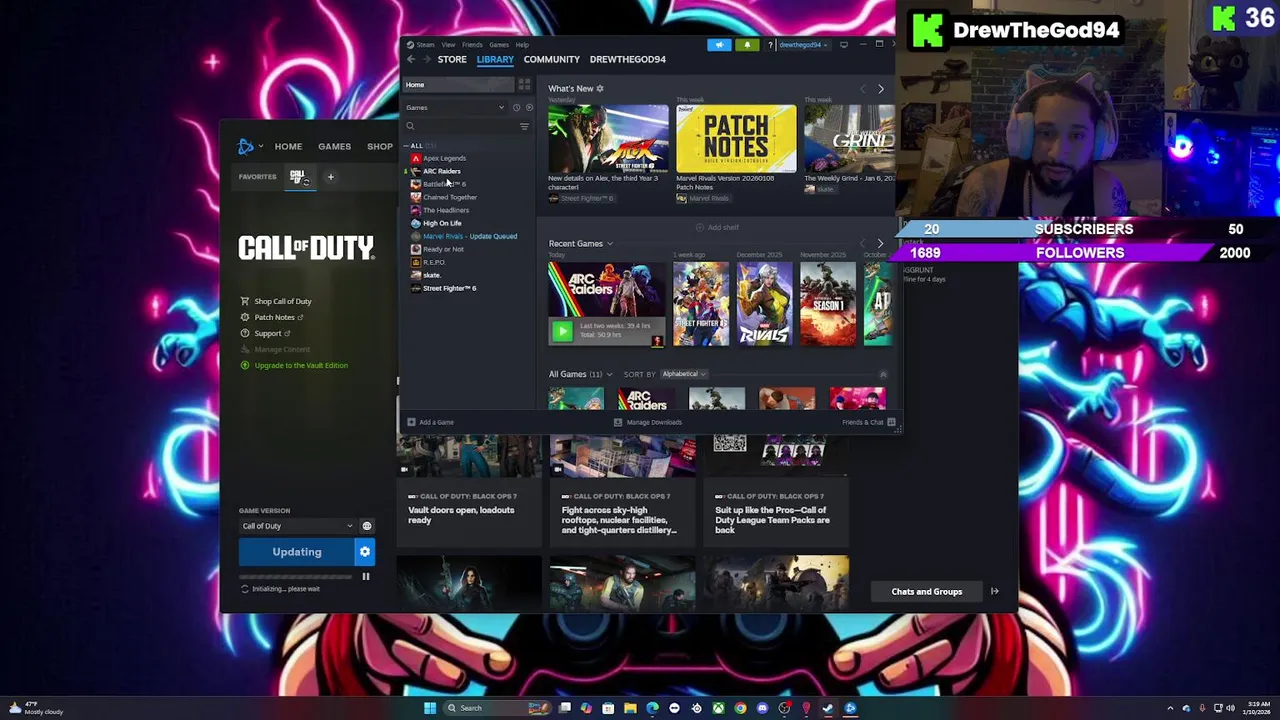Open Google Chrome from taskbar

pos(740,708)
